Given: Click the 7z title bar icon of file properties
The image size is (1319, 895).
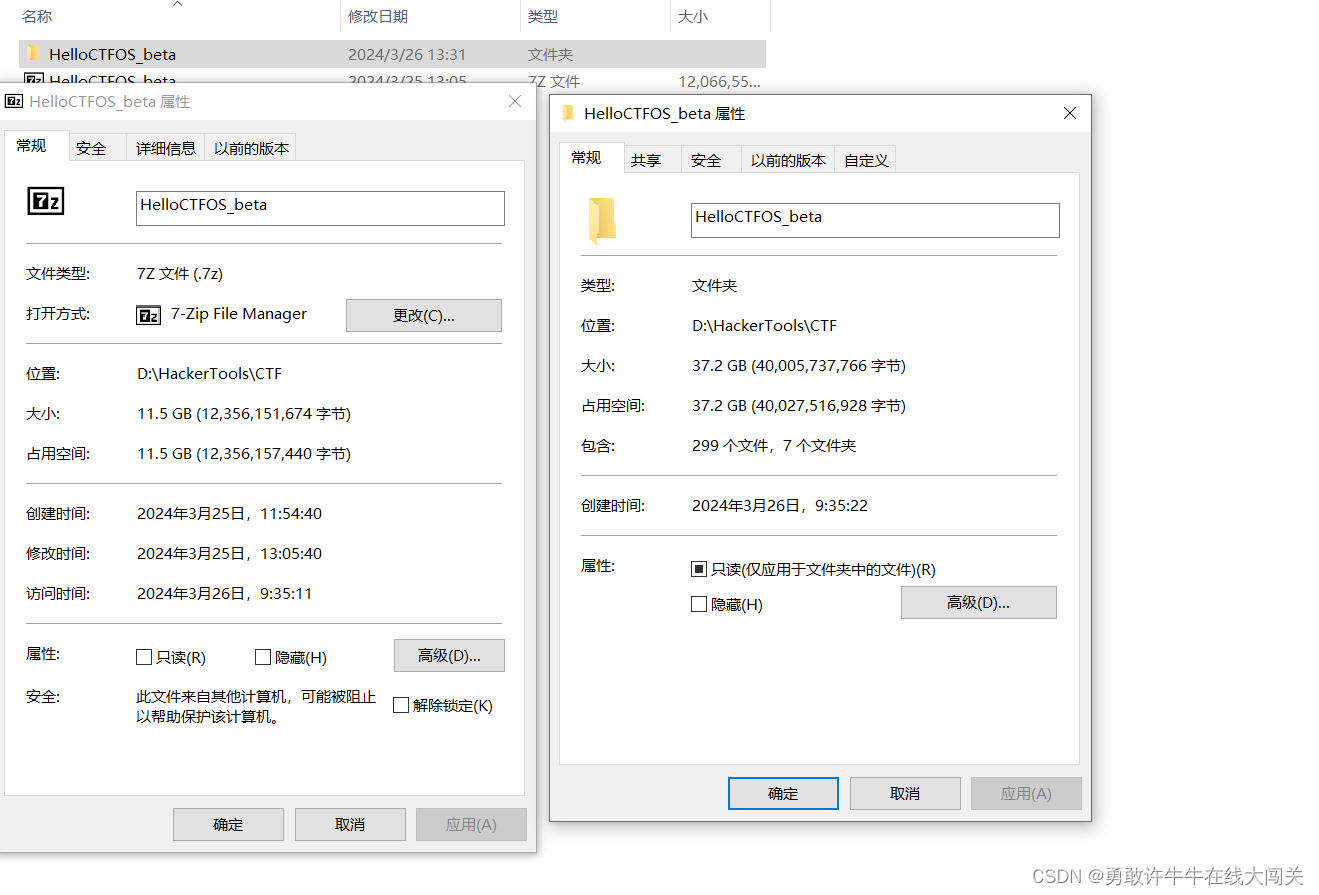Looking at the screenshot, I should [x=15, y=102].
